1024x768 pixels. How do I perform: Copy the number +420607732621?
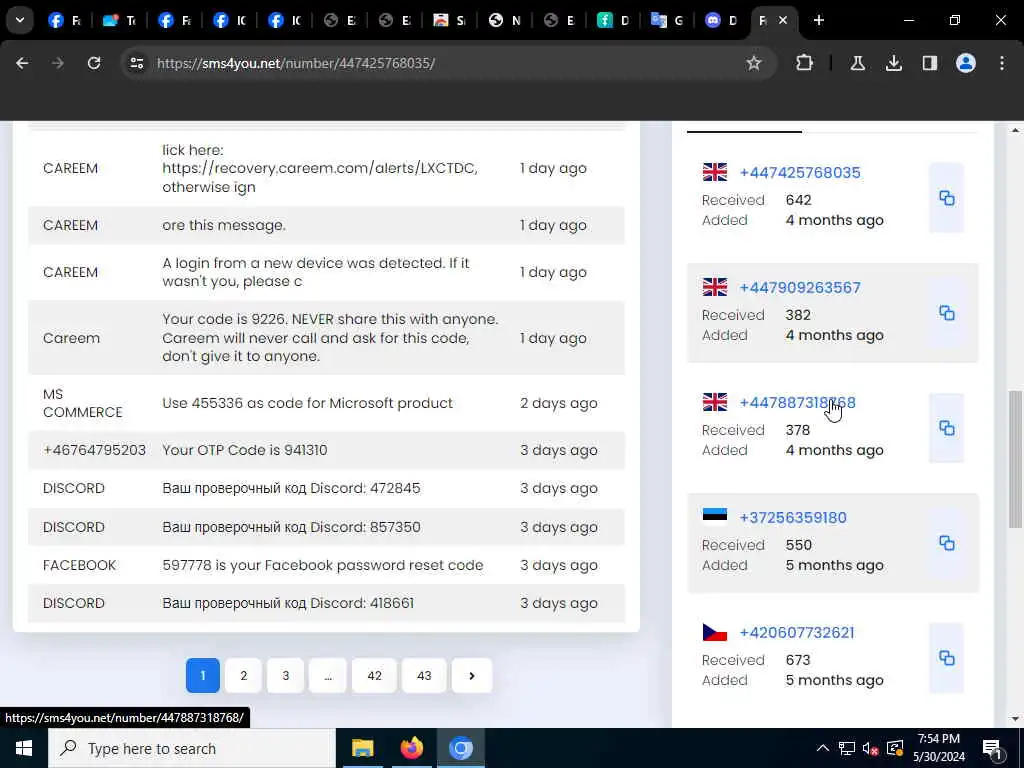point(946,658)
